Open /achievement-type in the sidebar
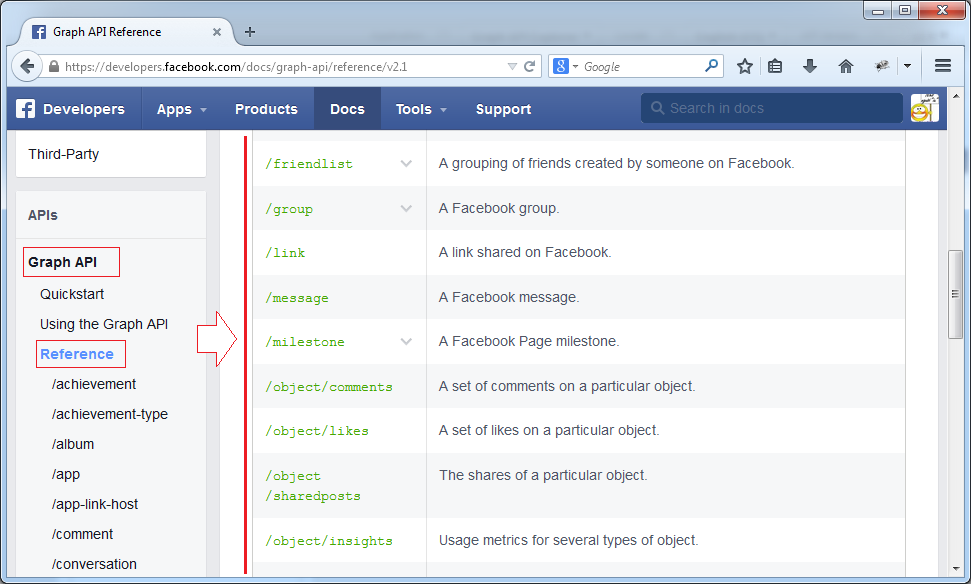 tap(110, 414)
